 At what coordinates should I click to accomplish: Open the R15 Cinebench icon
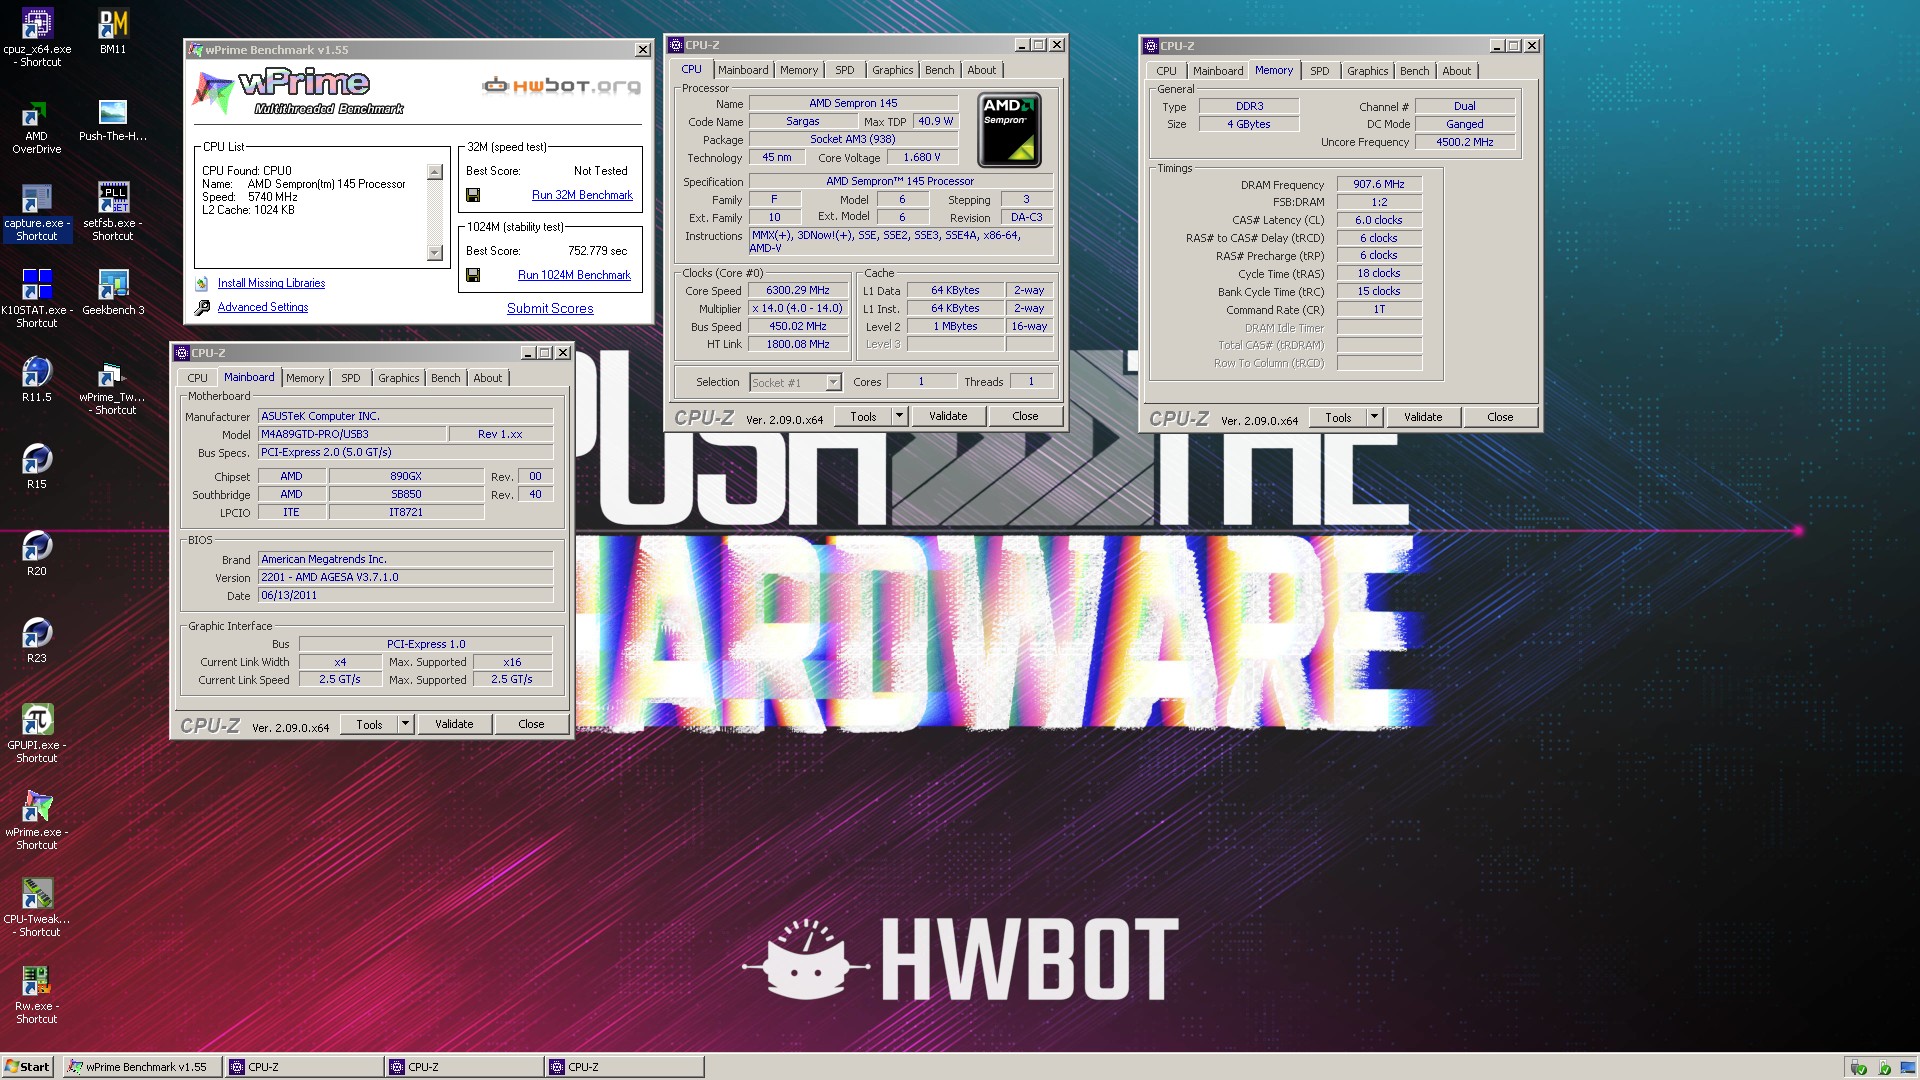[x=37, y=460]
